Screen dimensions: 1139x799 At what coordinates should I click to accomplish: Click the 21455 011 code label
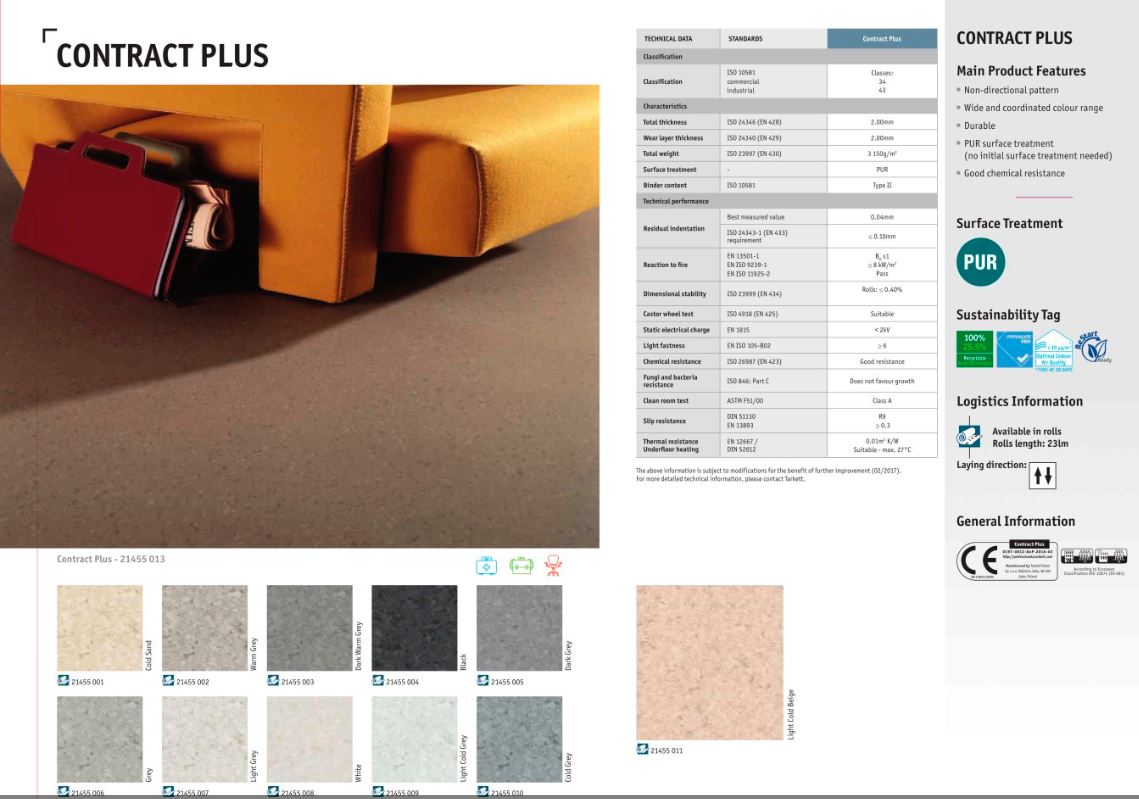point(666,750)
